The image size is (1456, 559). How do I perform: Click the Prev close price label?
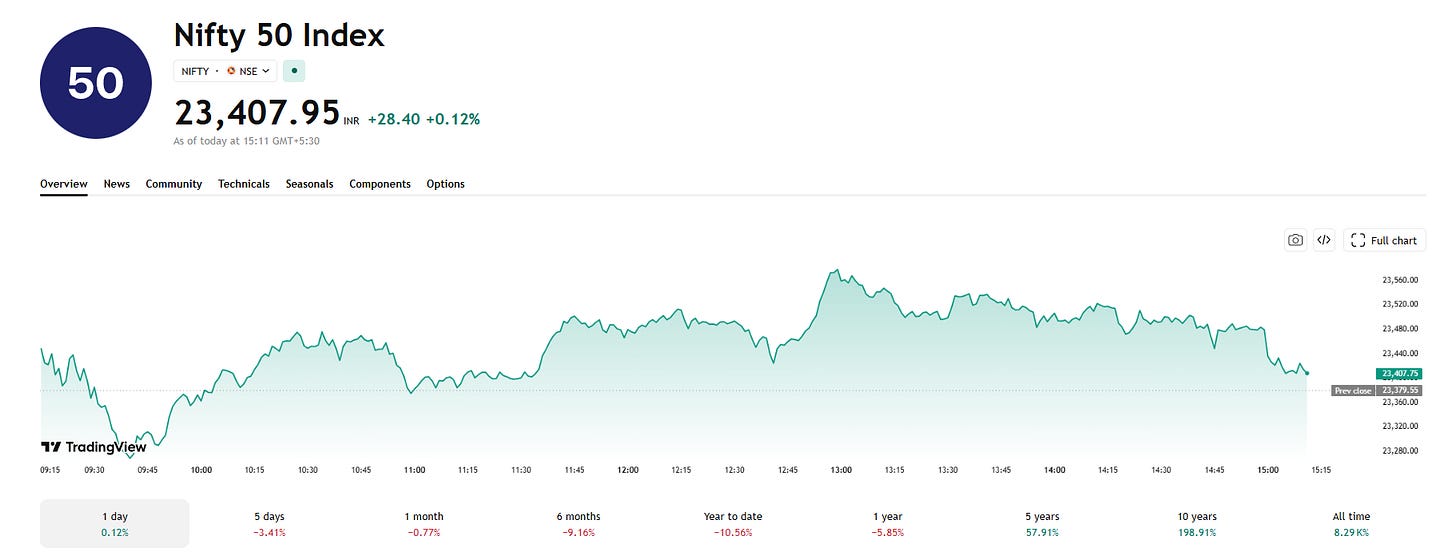click(x=1353, y=391)
